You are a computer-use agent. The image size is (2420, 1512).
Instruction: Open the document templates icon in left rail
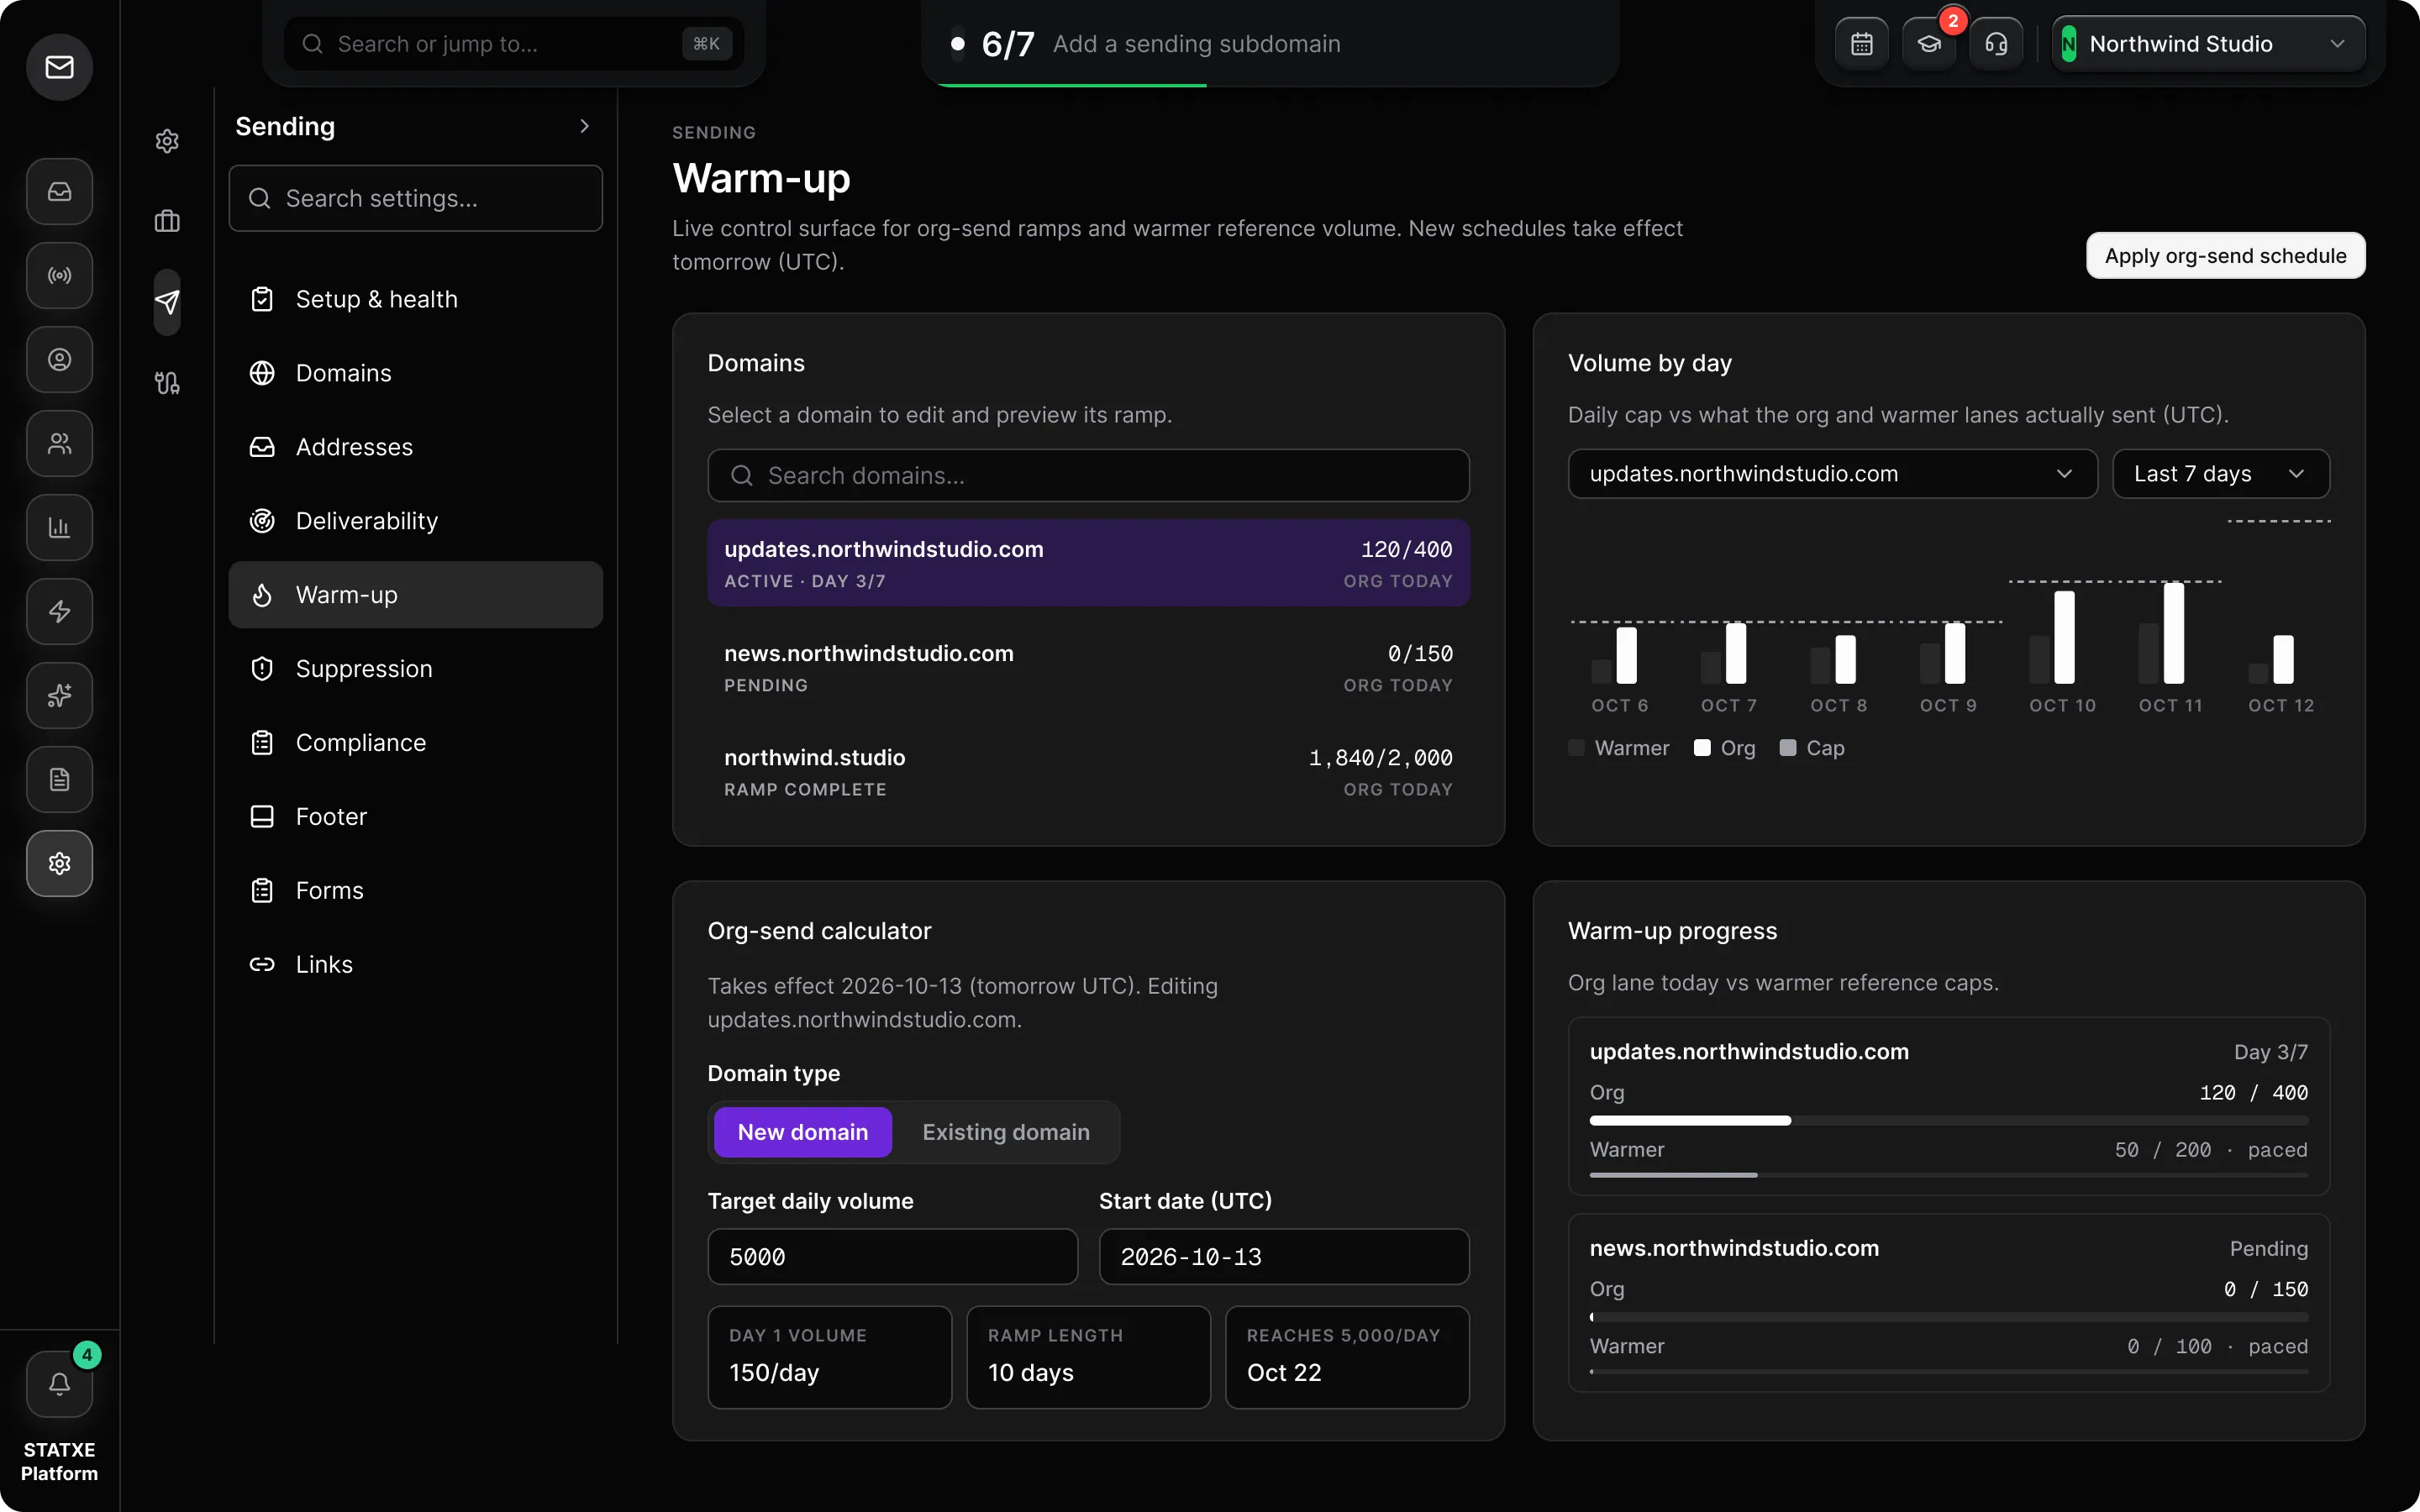(60, 779)
